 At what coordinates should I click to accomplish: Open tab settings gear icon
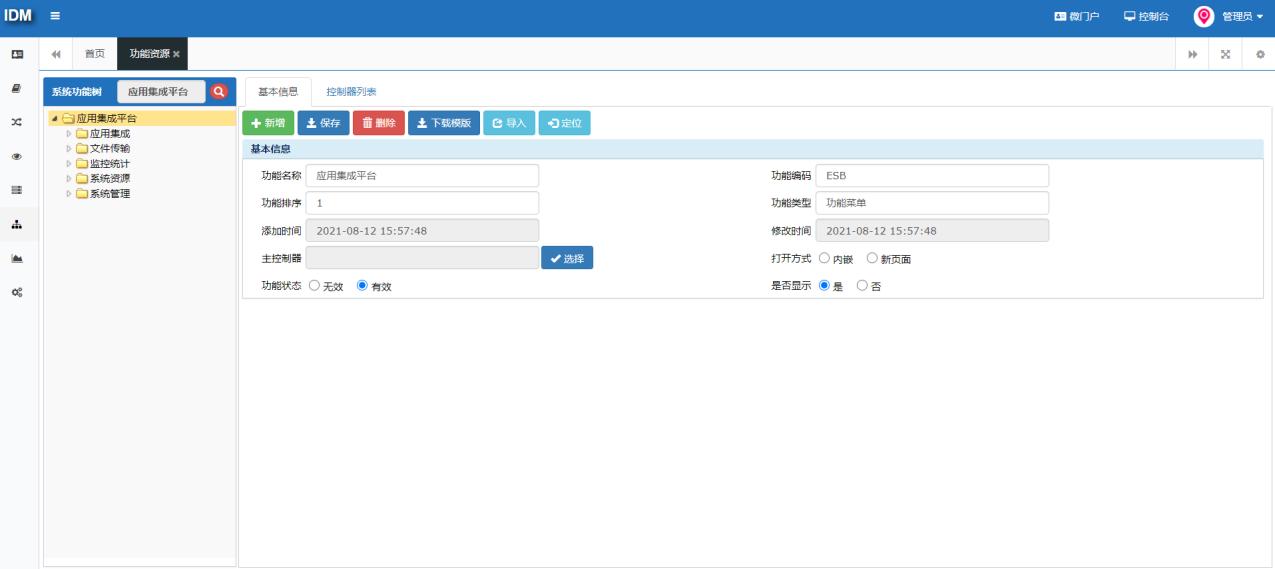1259,54
